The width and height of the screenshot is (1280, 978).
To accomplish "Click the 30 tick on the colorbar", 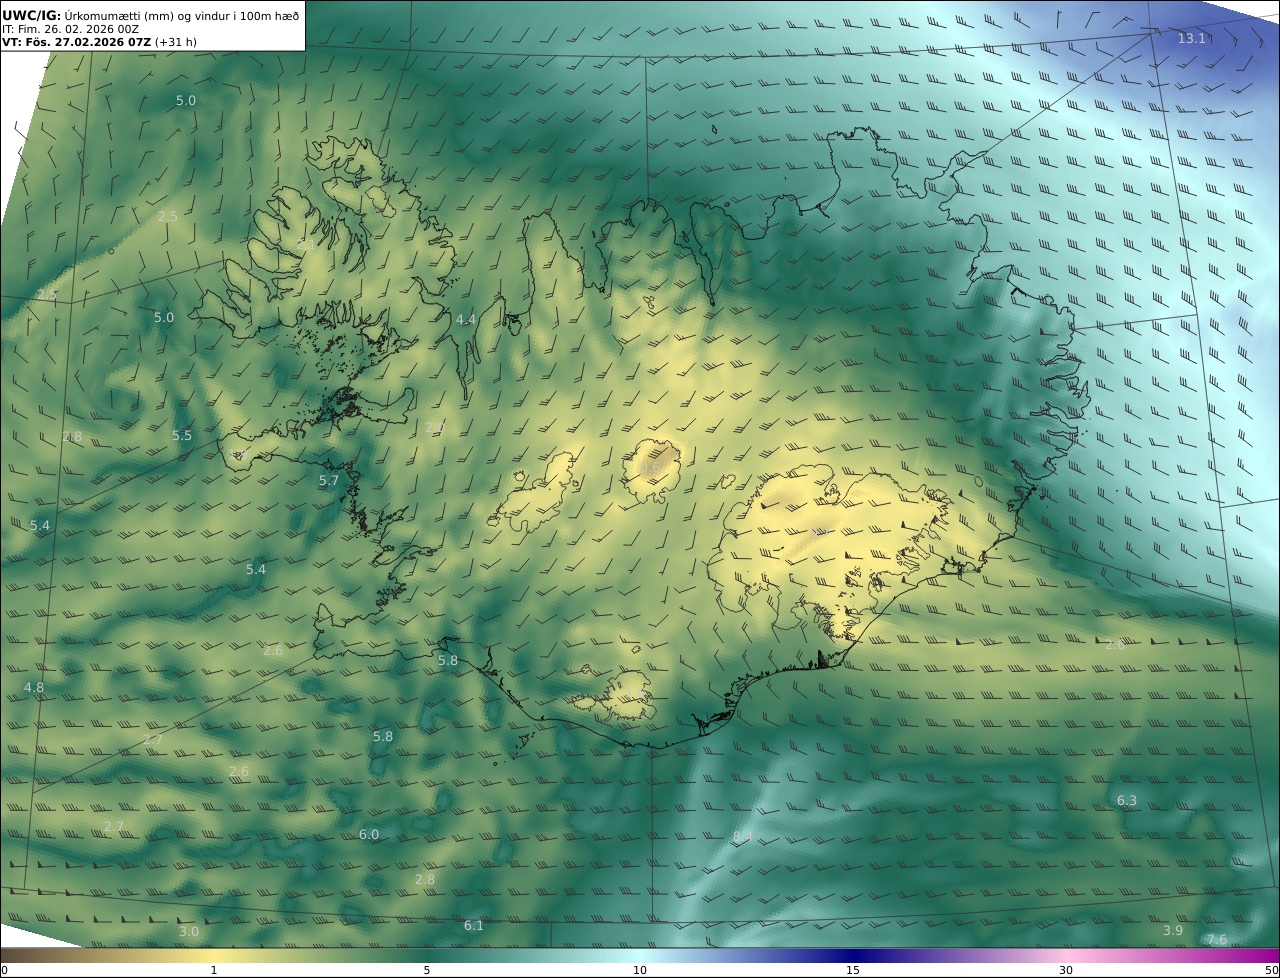I will coord(1066,970).
